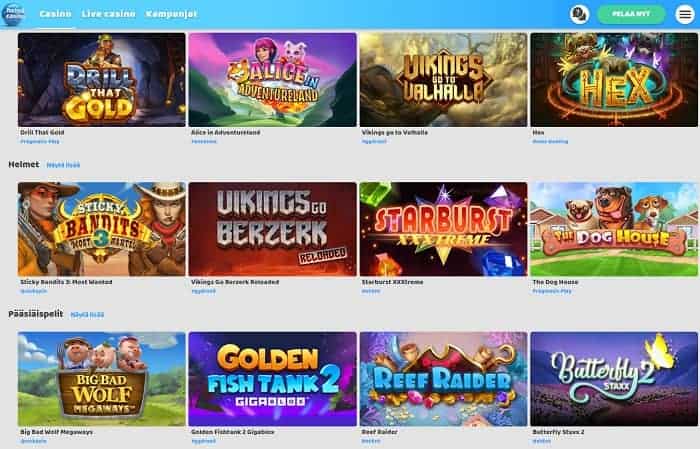Open The Dog House game thumbnail
700x449 pixels.
pyautogui.click(x=614, y=229)
